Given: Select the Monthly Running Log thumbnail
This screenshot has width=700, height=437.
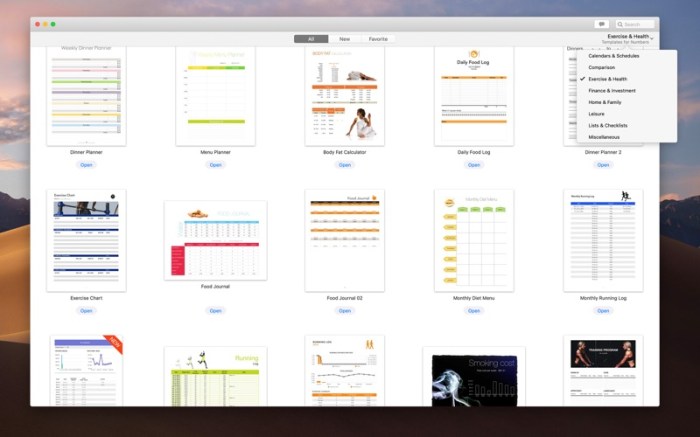Looking at the screenshot, I should point(603,241).
